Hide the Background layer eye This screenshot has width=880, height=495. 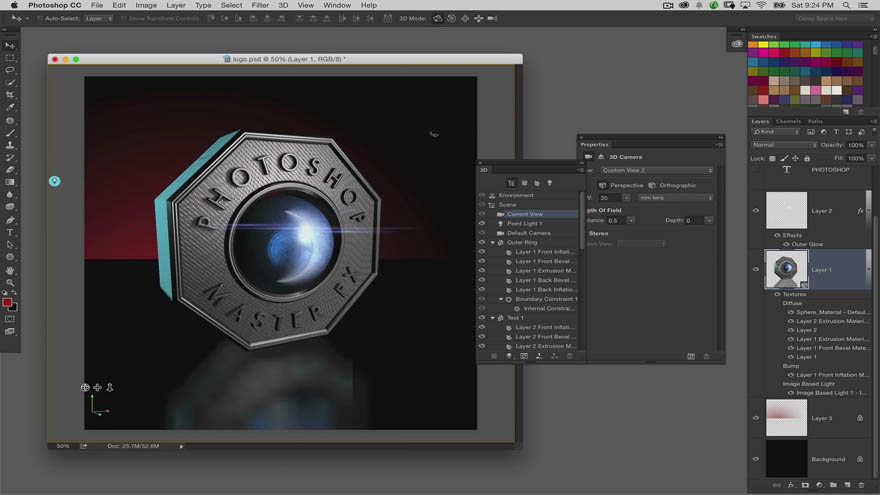[x=755, y=459]
